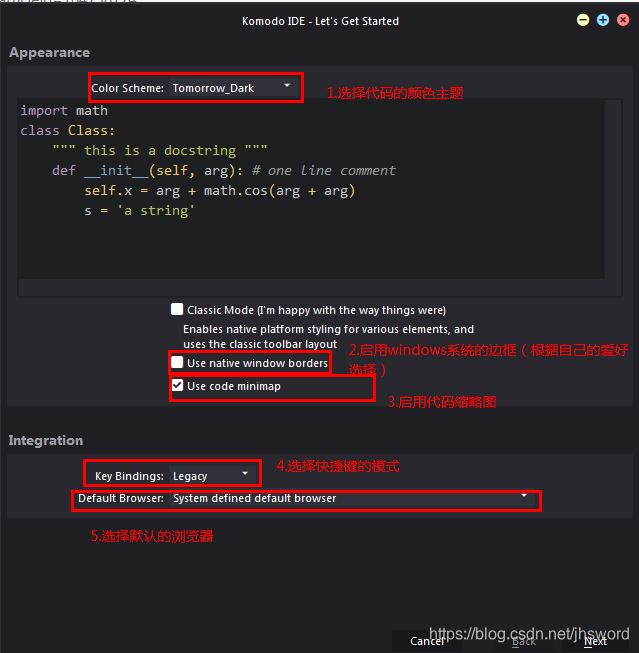Screen dimensions: 639x653
Task: Uncheck the Use code minimap option
Action: click(177, 386)
